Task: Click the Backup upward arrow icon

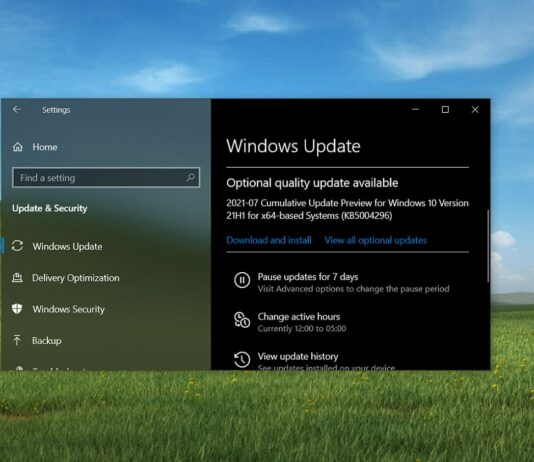Action: (17, 340)
